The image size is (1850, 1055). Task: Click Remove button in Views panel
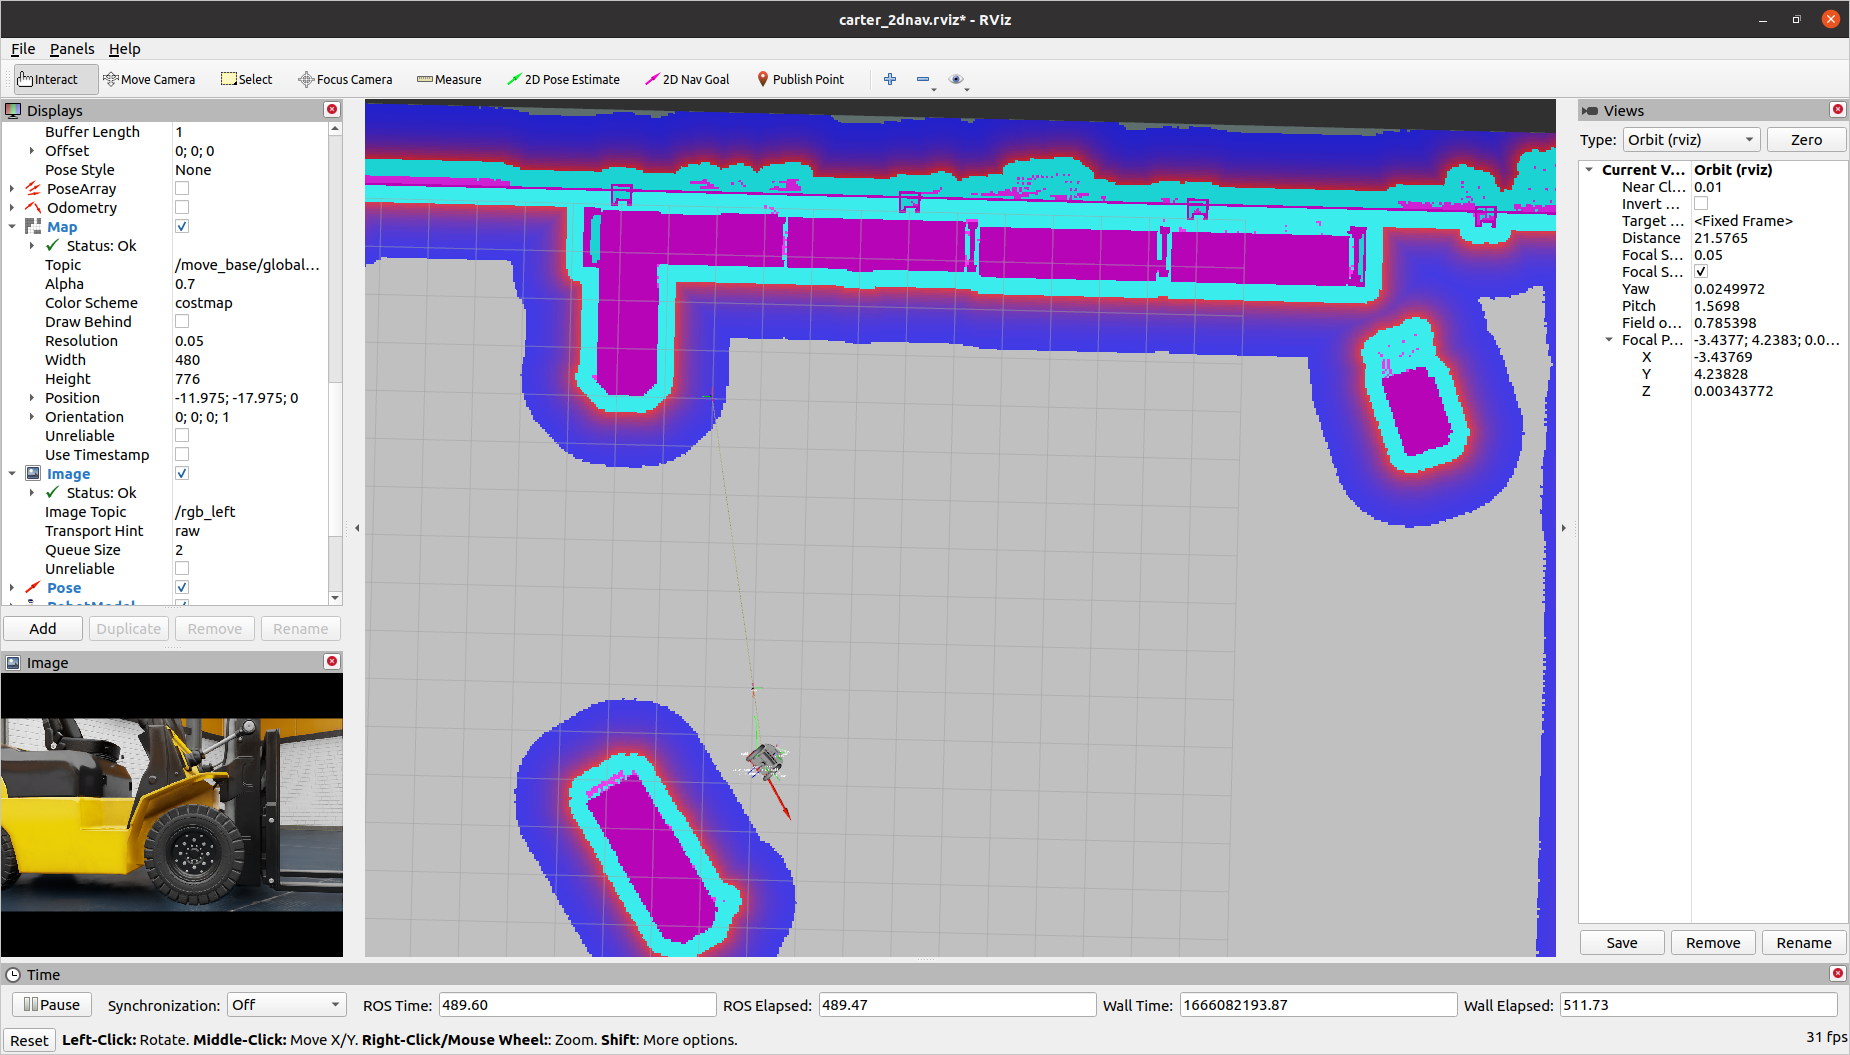(x=1713, y=943)
